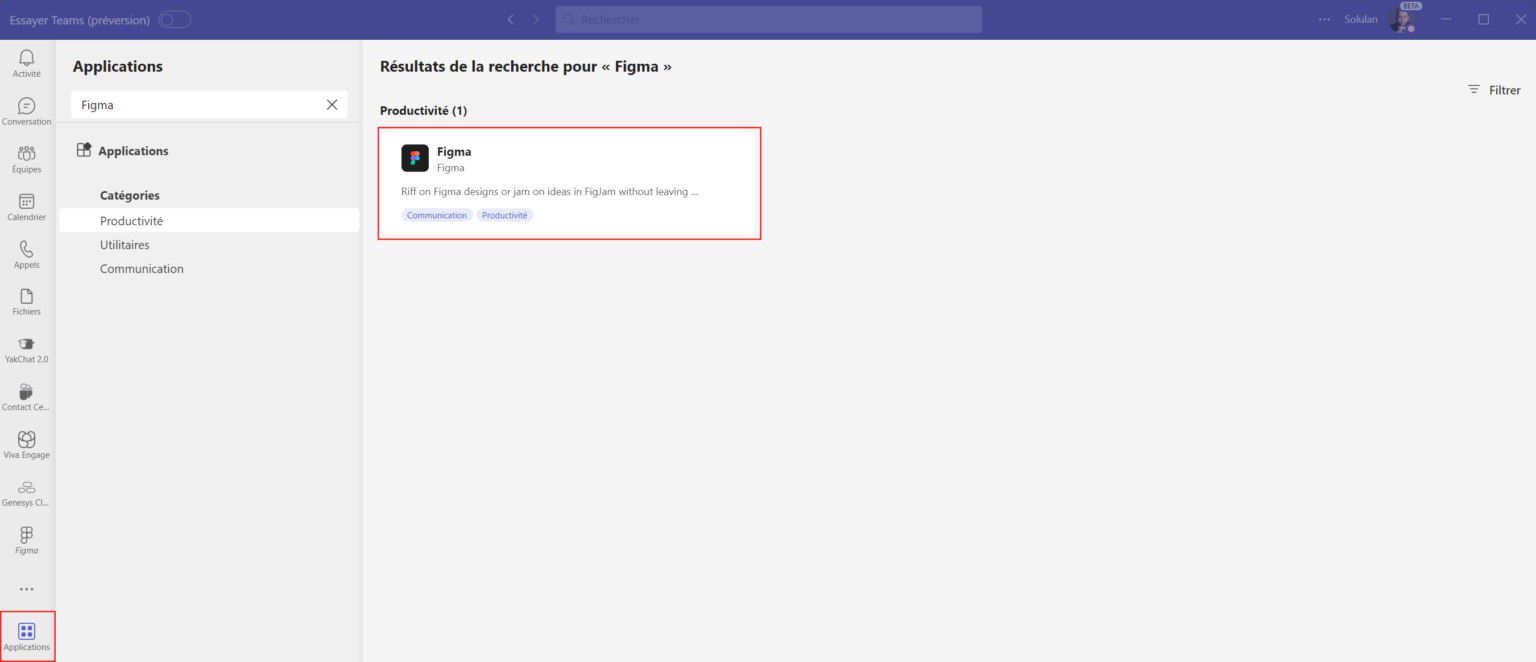
Task: Go to the Appels section
Action: (x=26, y=253)
